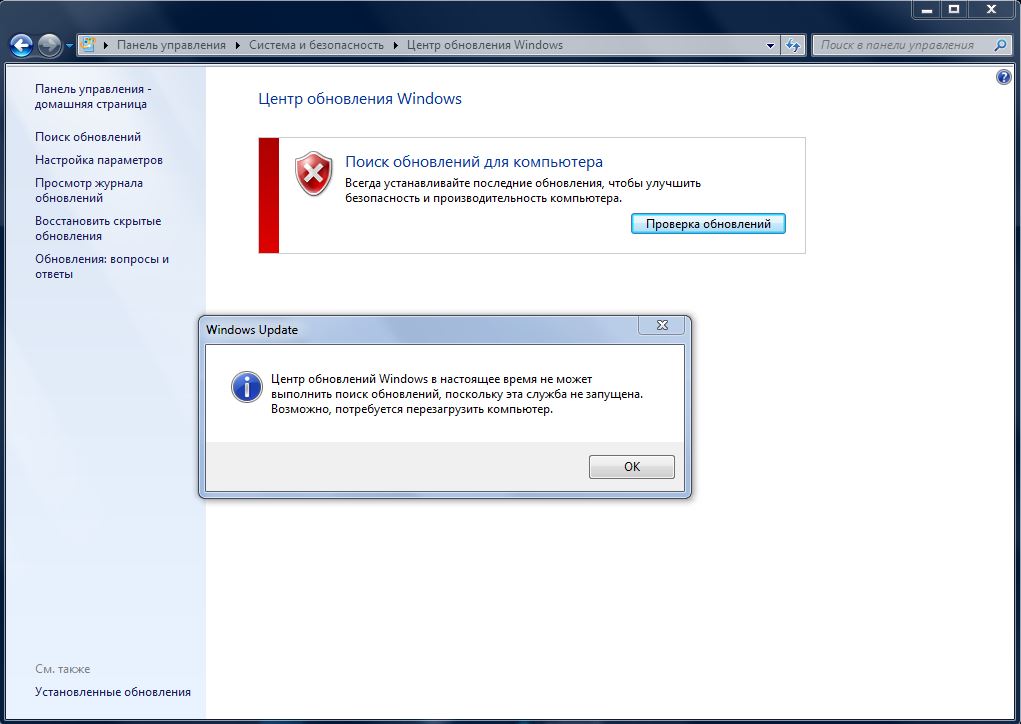Select 'Панель управления' breadcrumb
This screenshot has height=724, width=1021.
click(171, 45)
